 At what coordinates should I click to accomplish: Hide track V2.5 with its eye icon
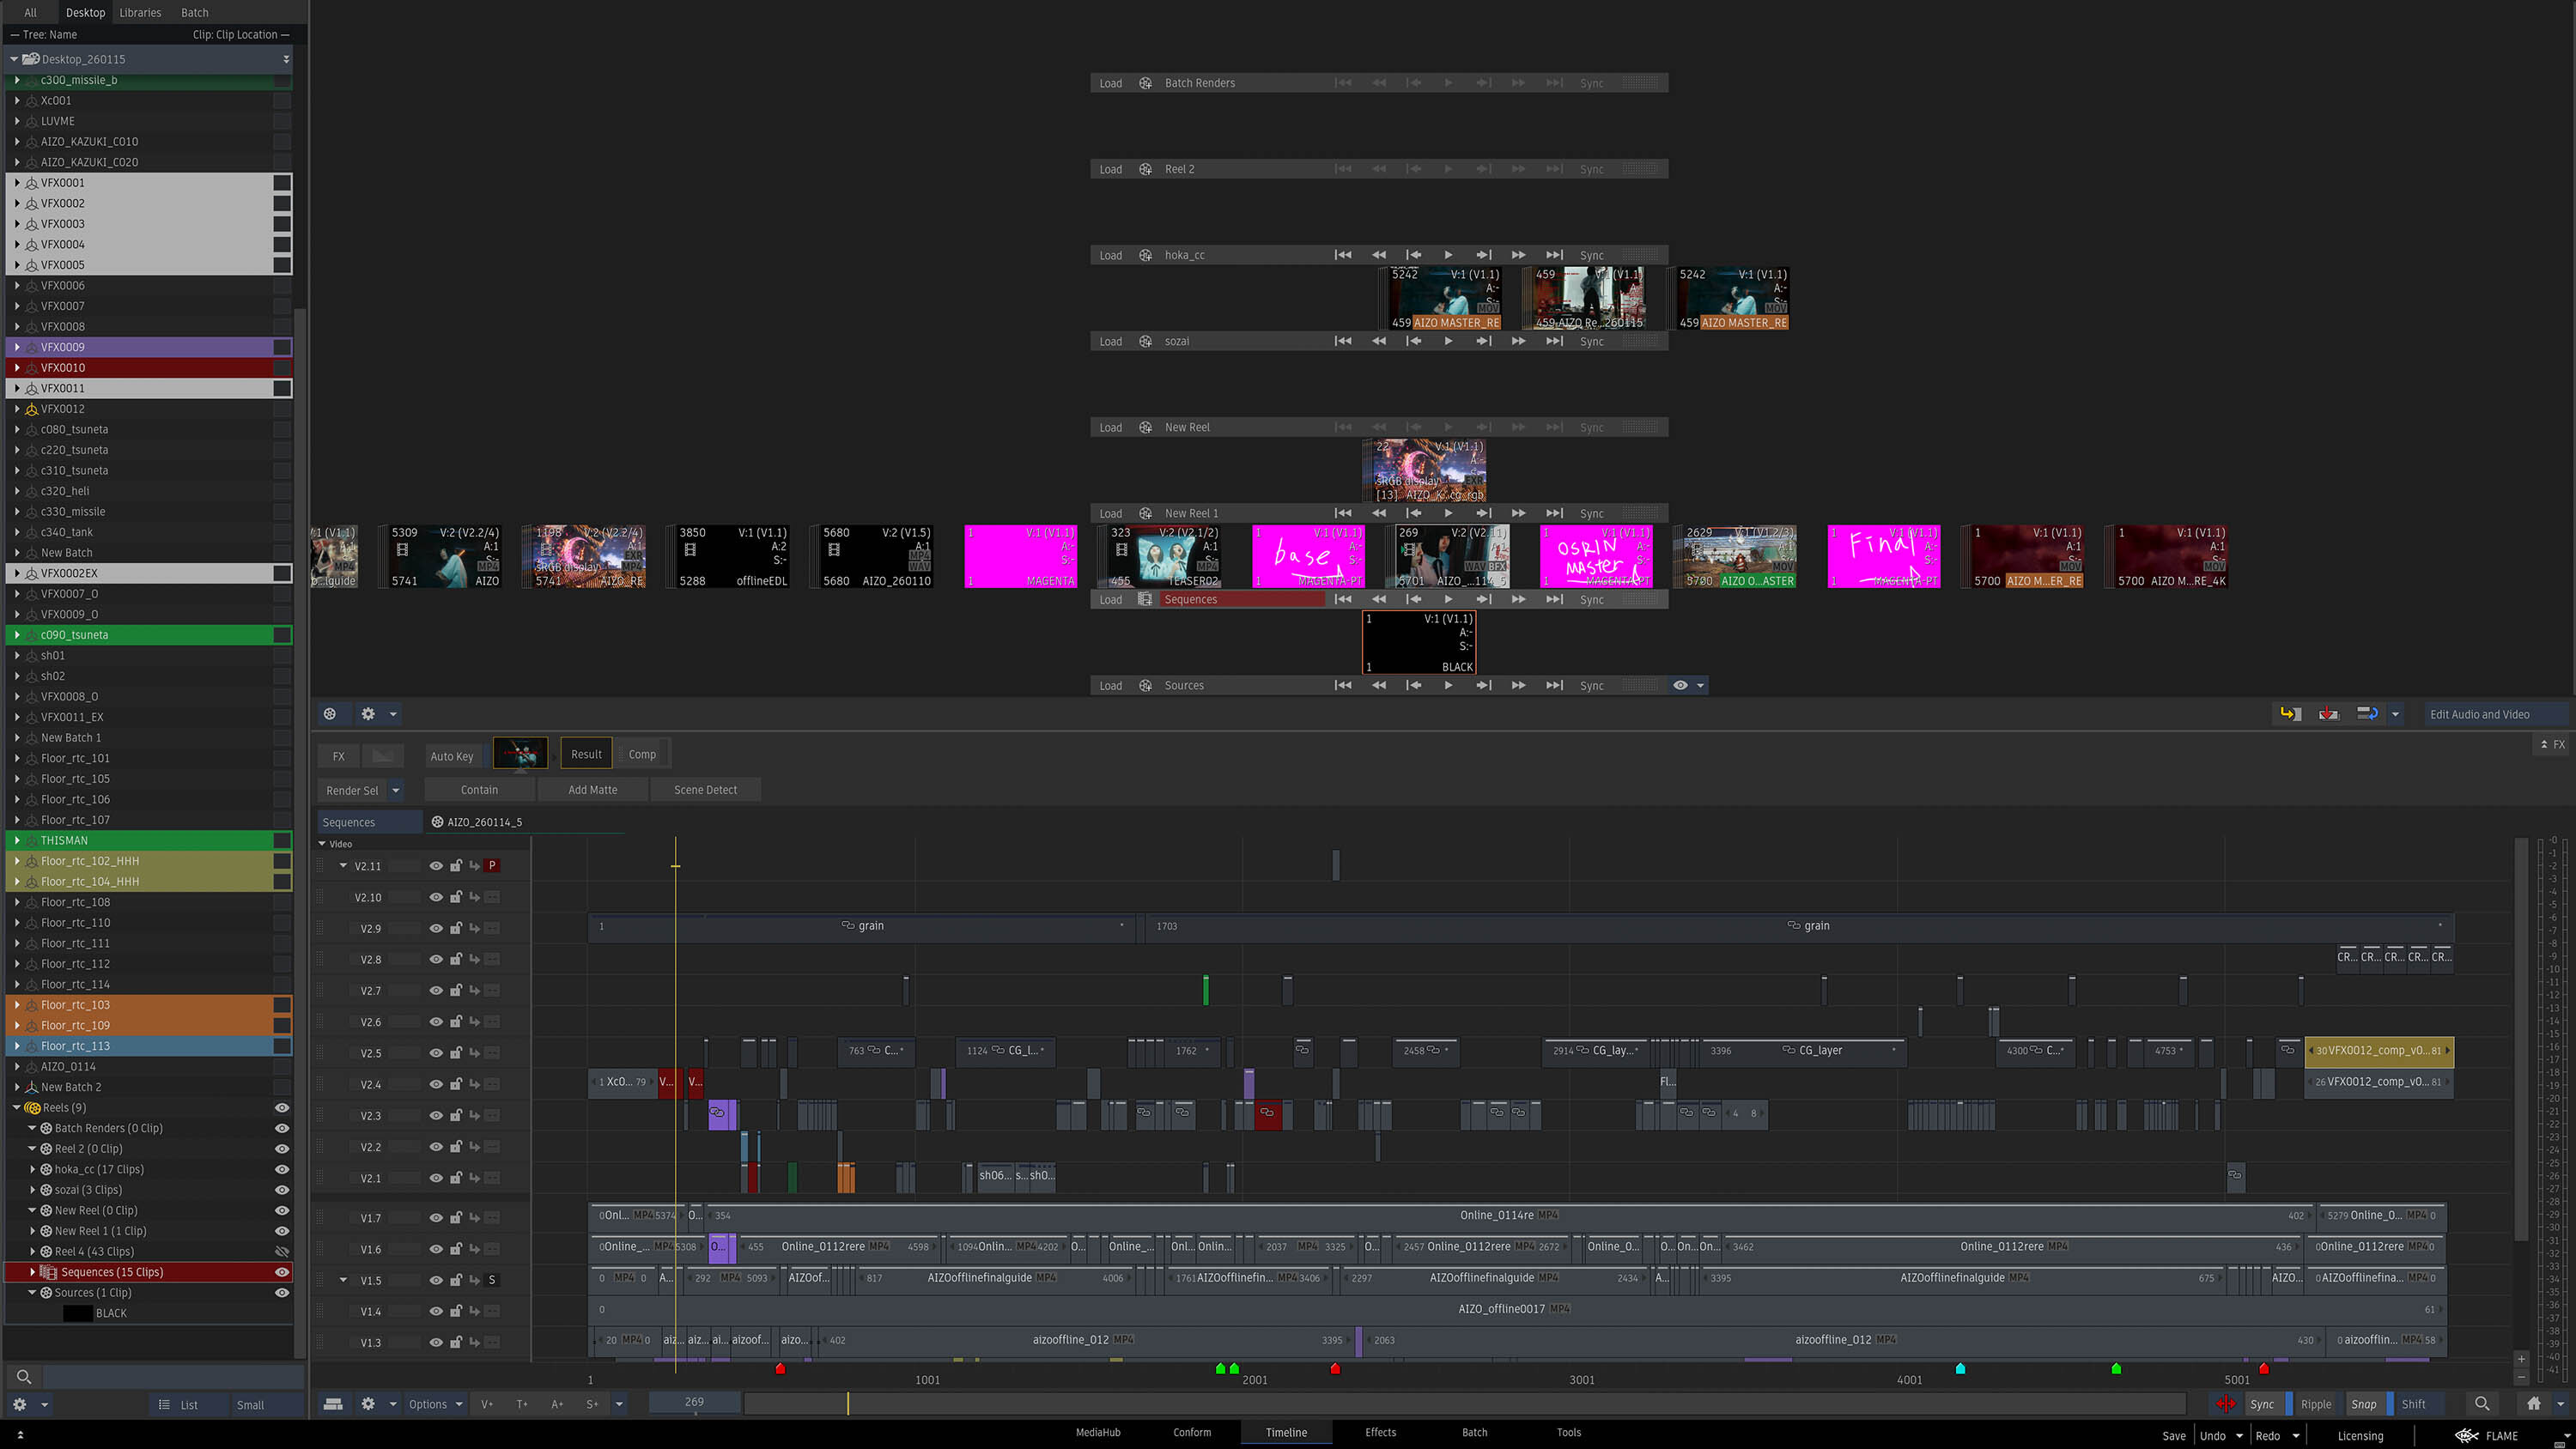(436, 1053)
